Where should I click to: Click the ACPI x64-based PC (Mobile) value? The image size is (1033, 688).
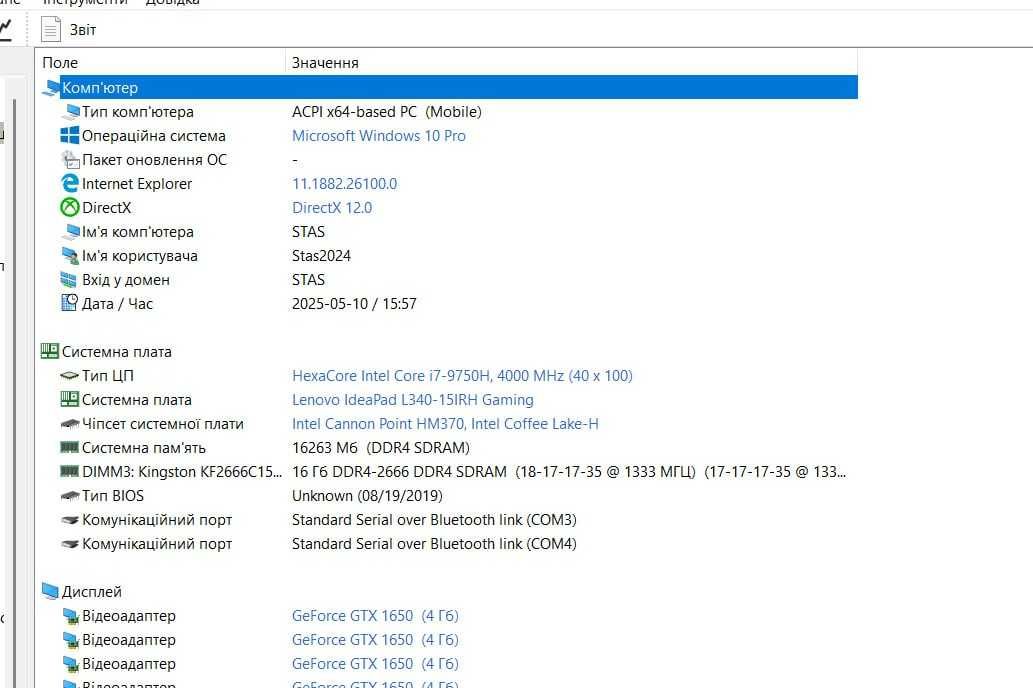[387, 112]
